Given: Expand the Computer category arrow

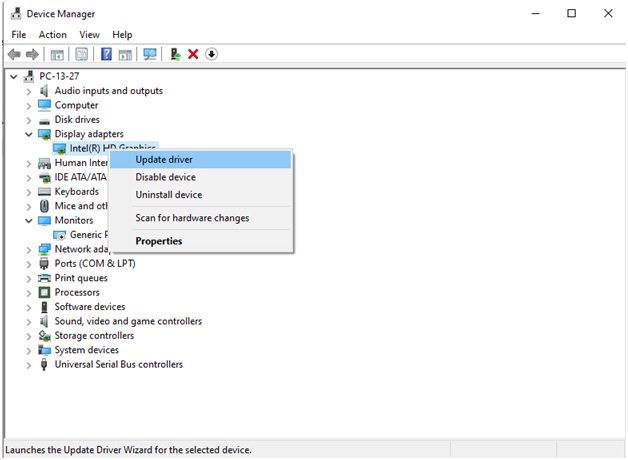Looking at the screenshot, I should tap(28, 106).
